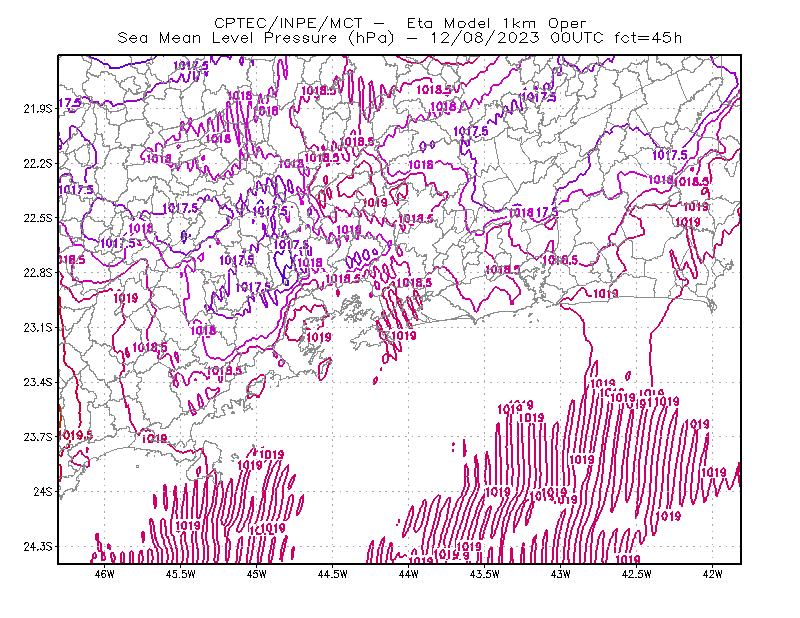Click the 24S latitude tick label

43,492
